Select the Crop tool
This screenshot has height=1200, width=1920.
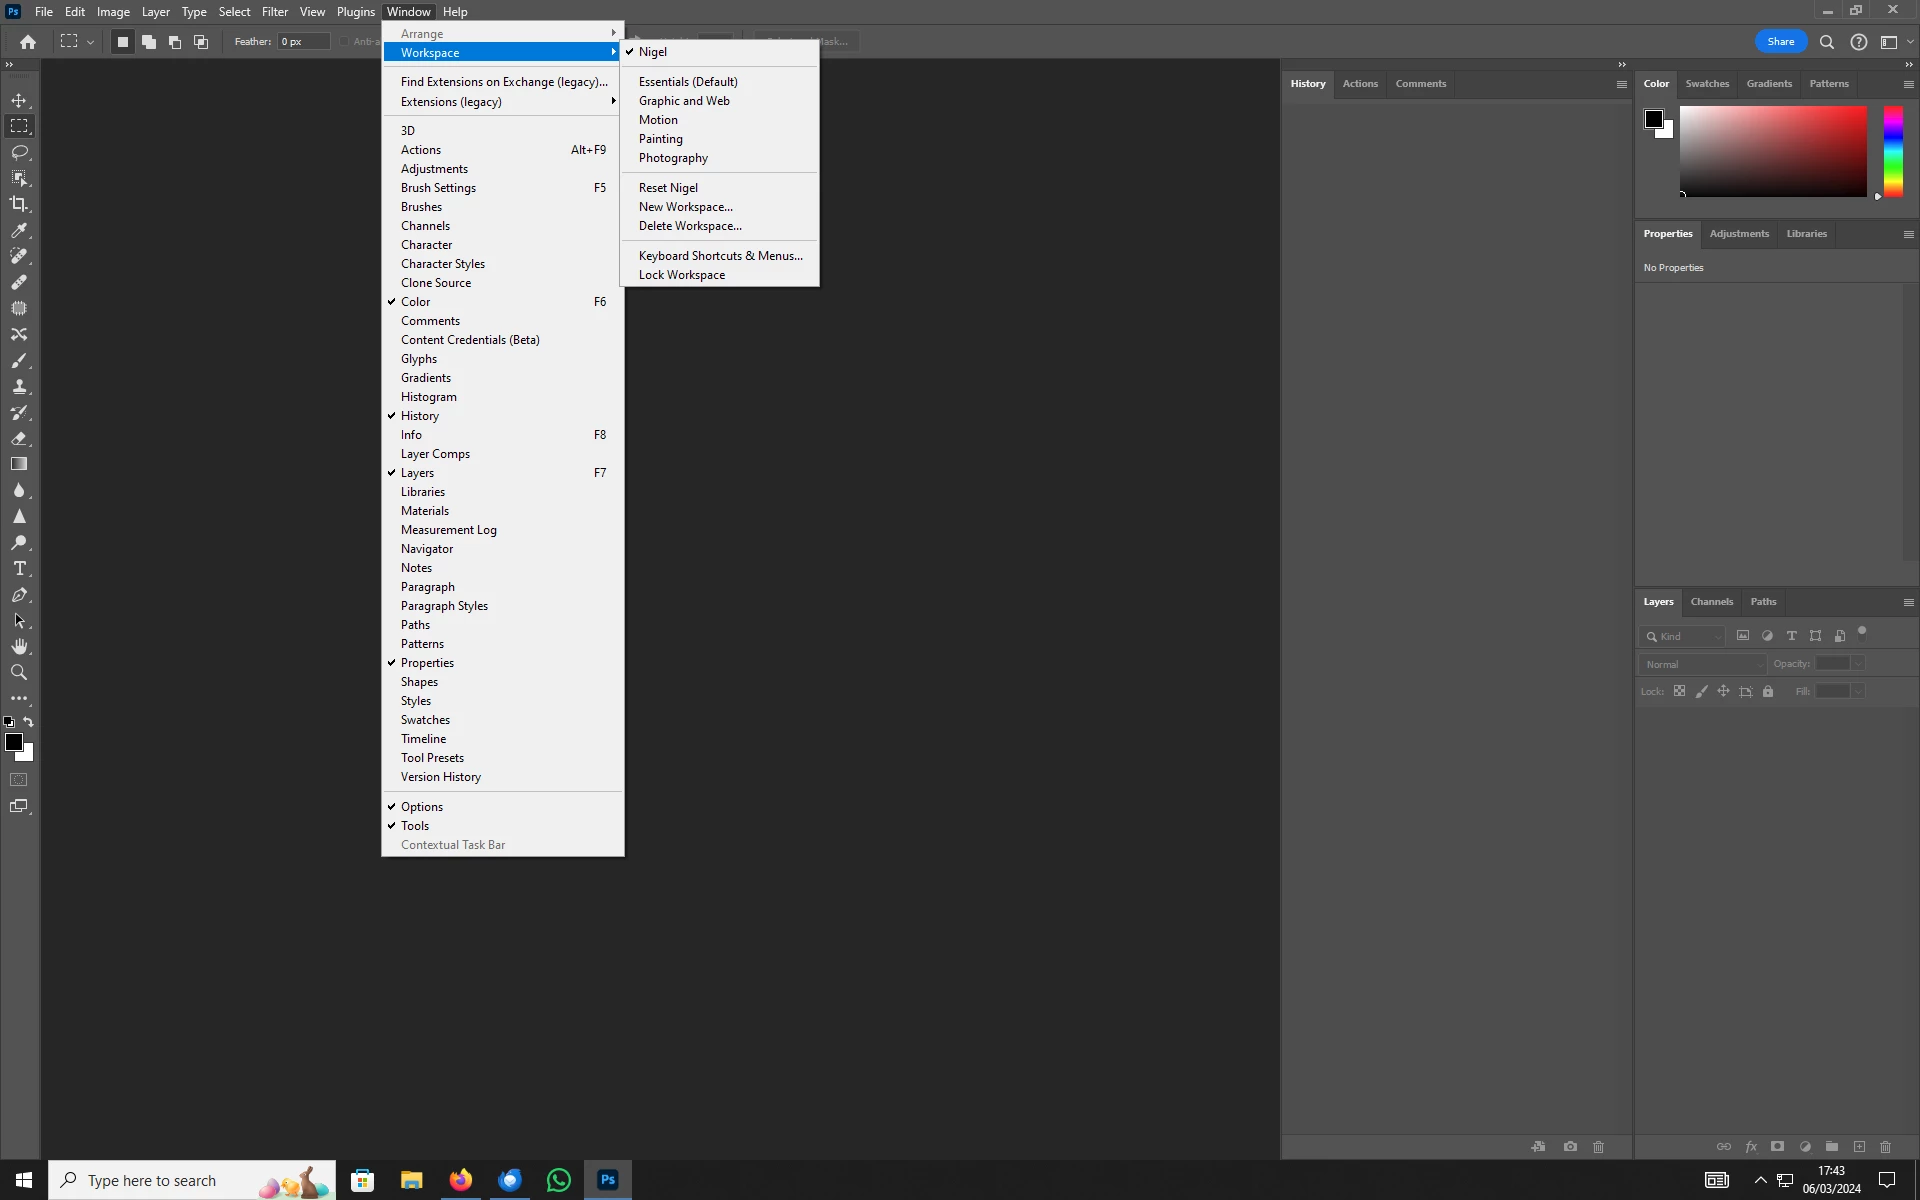pos(19,204)
